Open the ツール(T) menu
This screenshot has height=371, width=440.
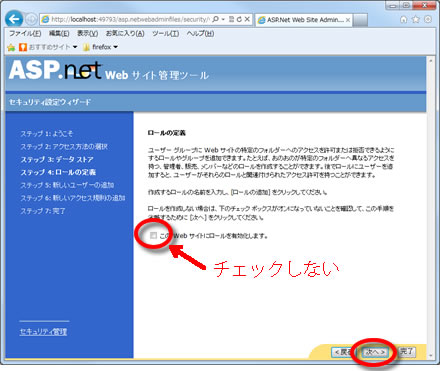pyautogui.click(x=165, y=33)
